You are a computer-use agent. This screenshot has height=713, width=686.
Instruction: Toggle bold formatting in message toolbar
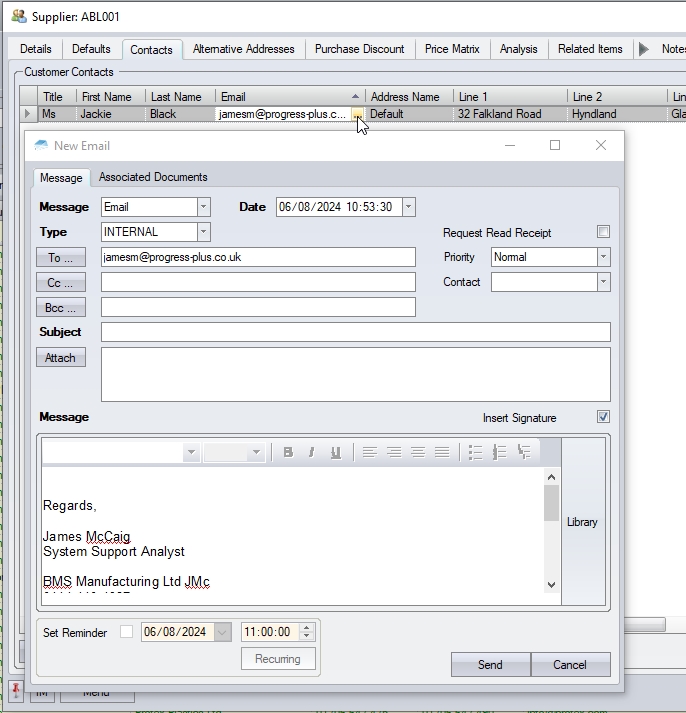pyautogui.click(x=288, y=453)
